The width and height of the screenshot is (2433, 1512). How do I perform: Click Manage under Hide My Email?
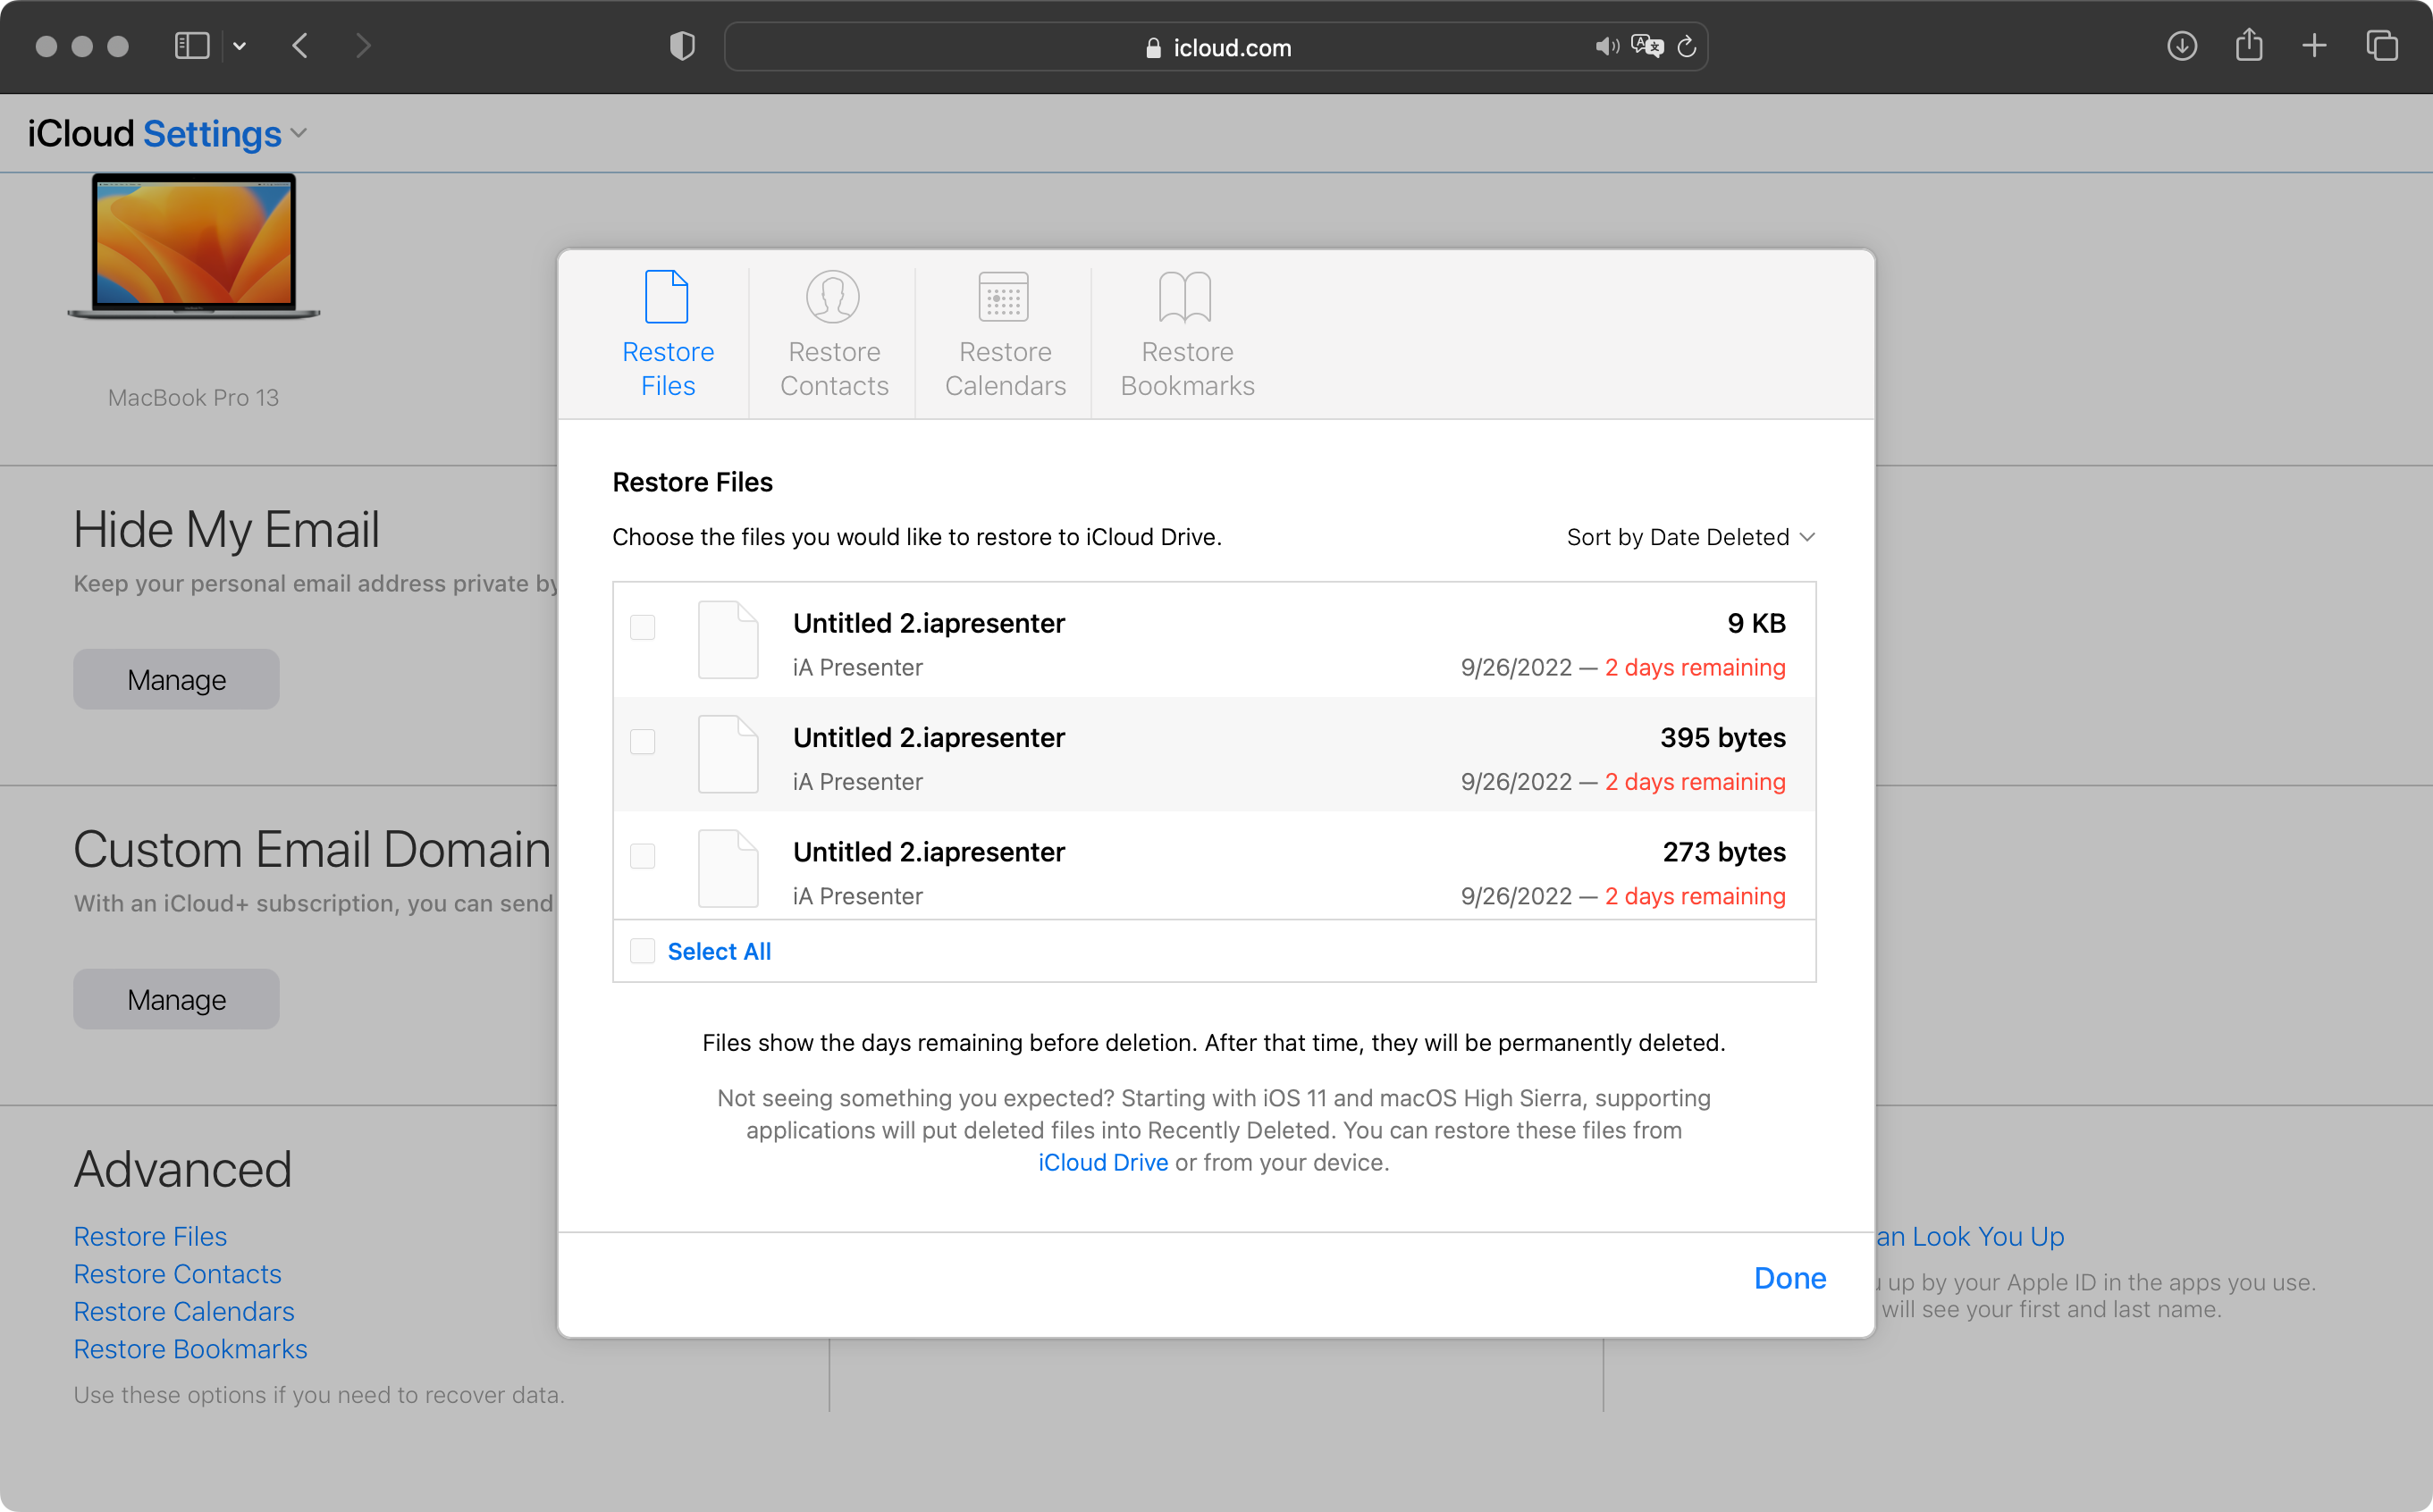[x=176, y=679]
